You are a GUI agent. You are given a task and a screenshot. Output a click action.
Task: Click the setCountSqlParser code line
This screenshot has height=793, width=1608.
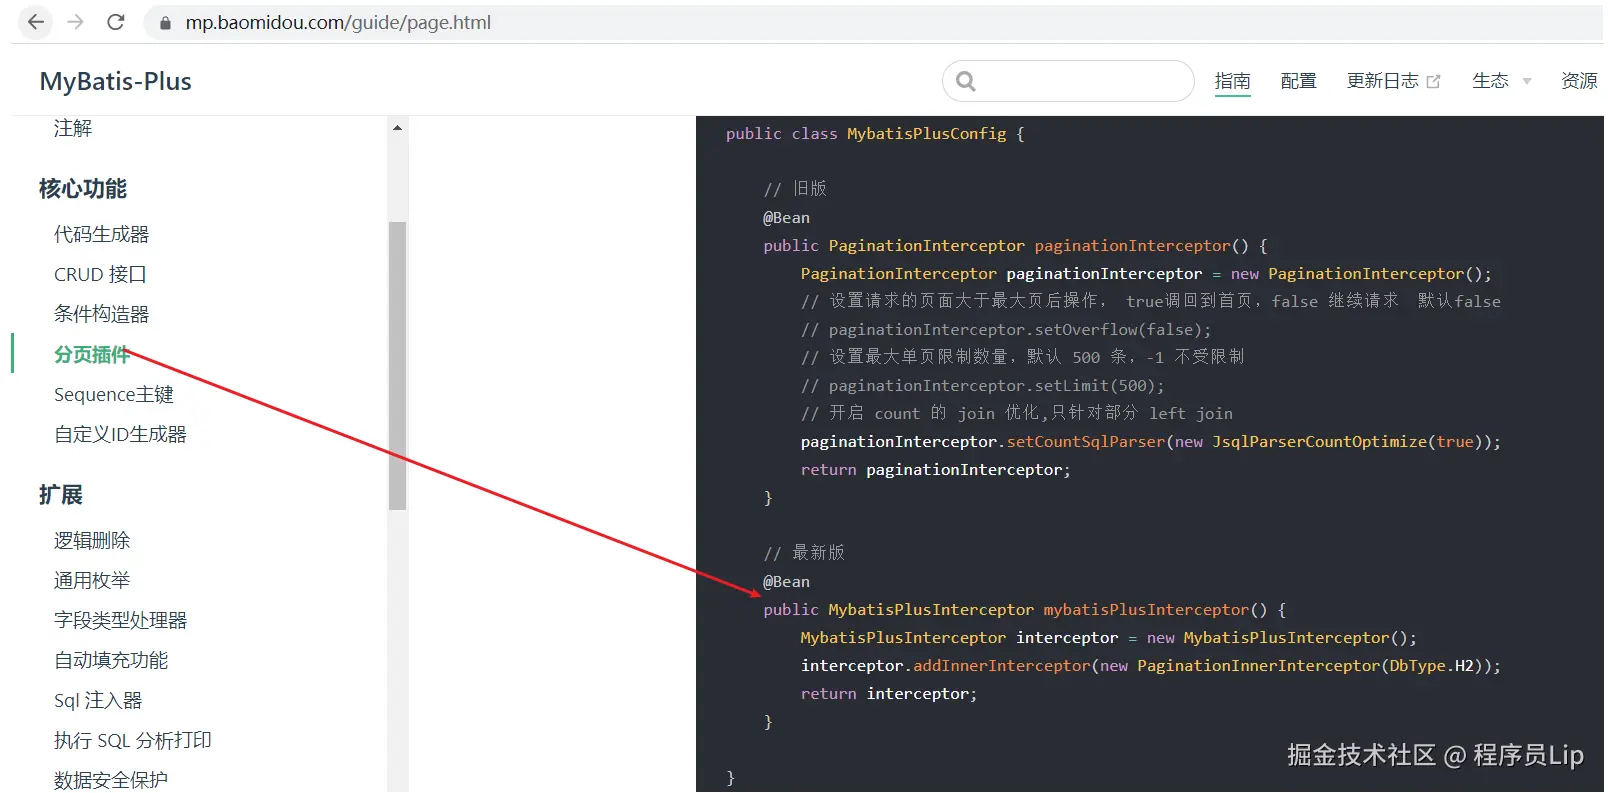coord(1151,441)
